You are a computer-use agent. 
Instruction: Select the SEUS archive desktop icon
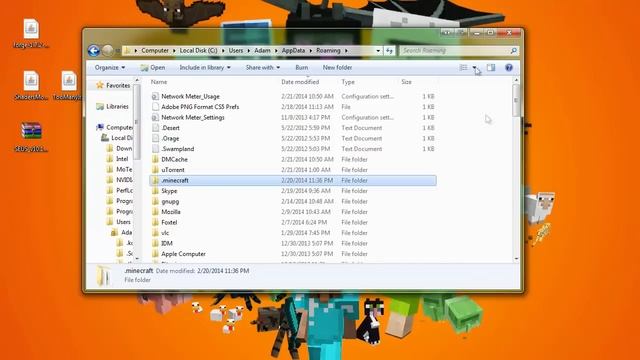31,131
